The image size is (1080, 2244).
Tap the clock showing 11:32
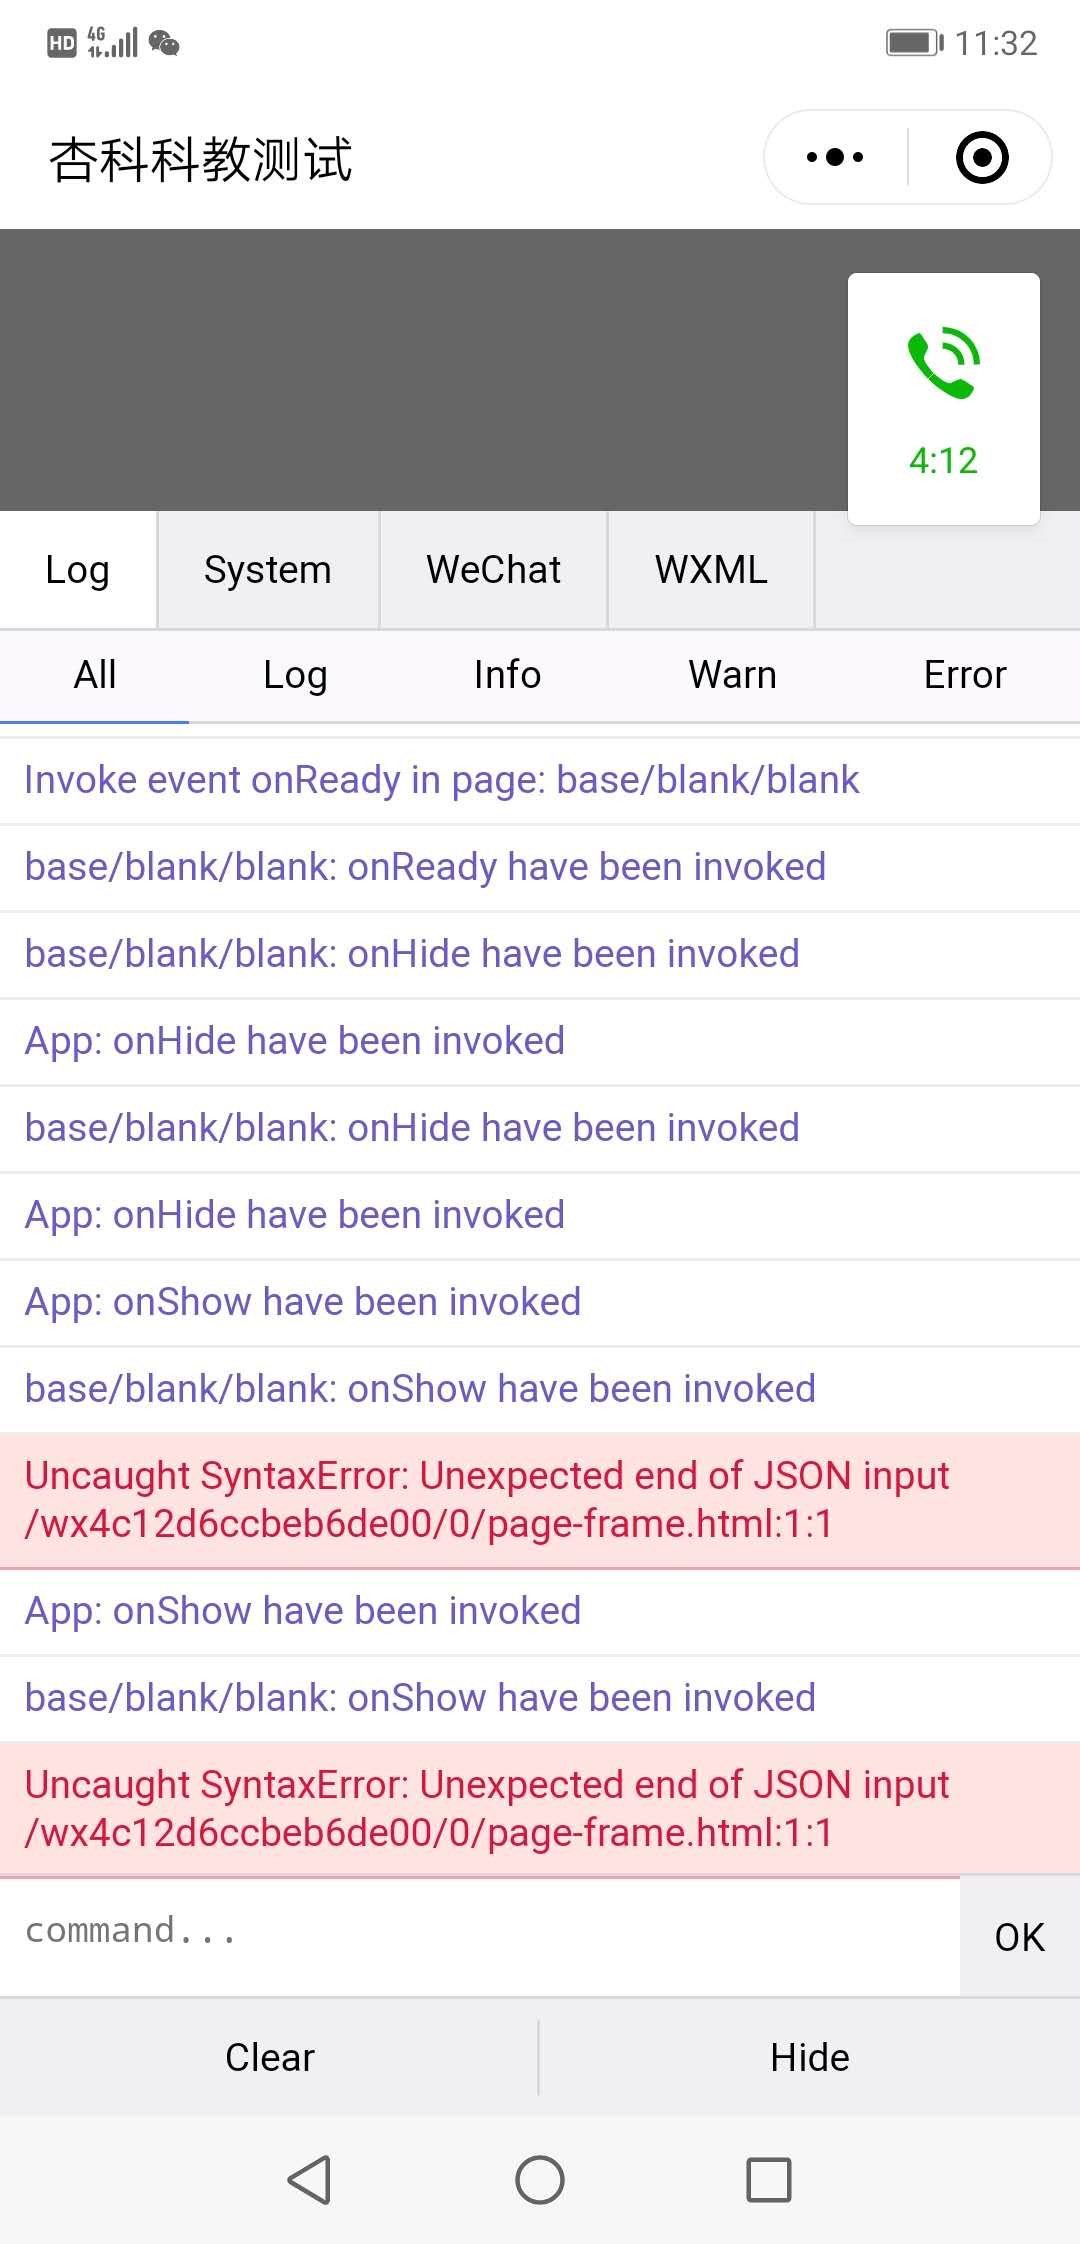pyautogui.click(x=996, y=43)
